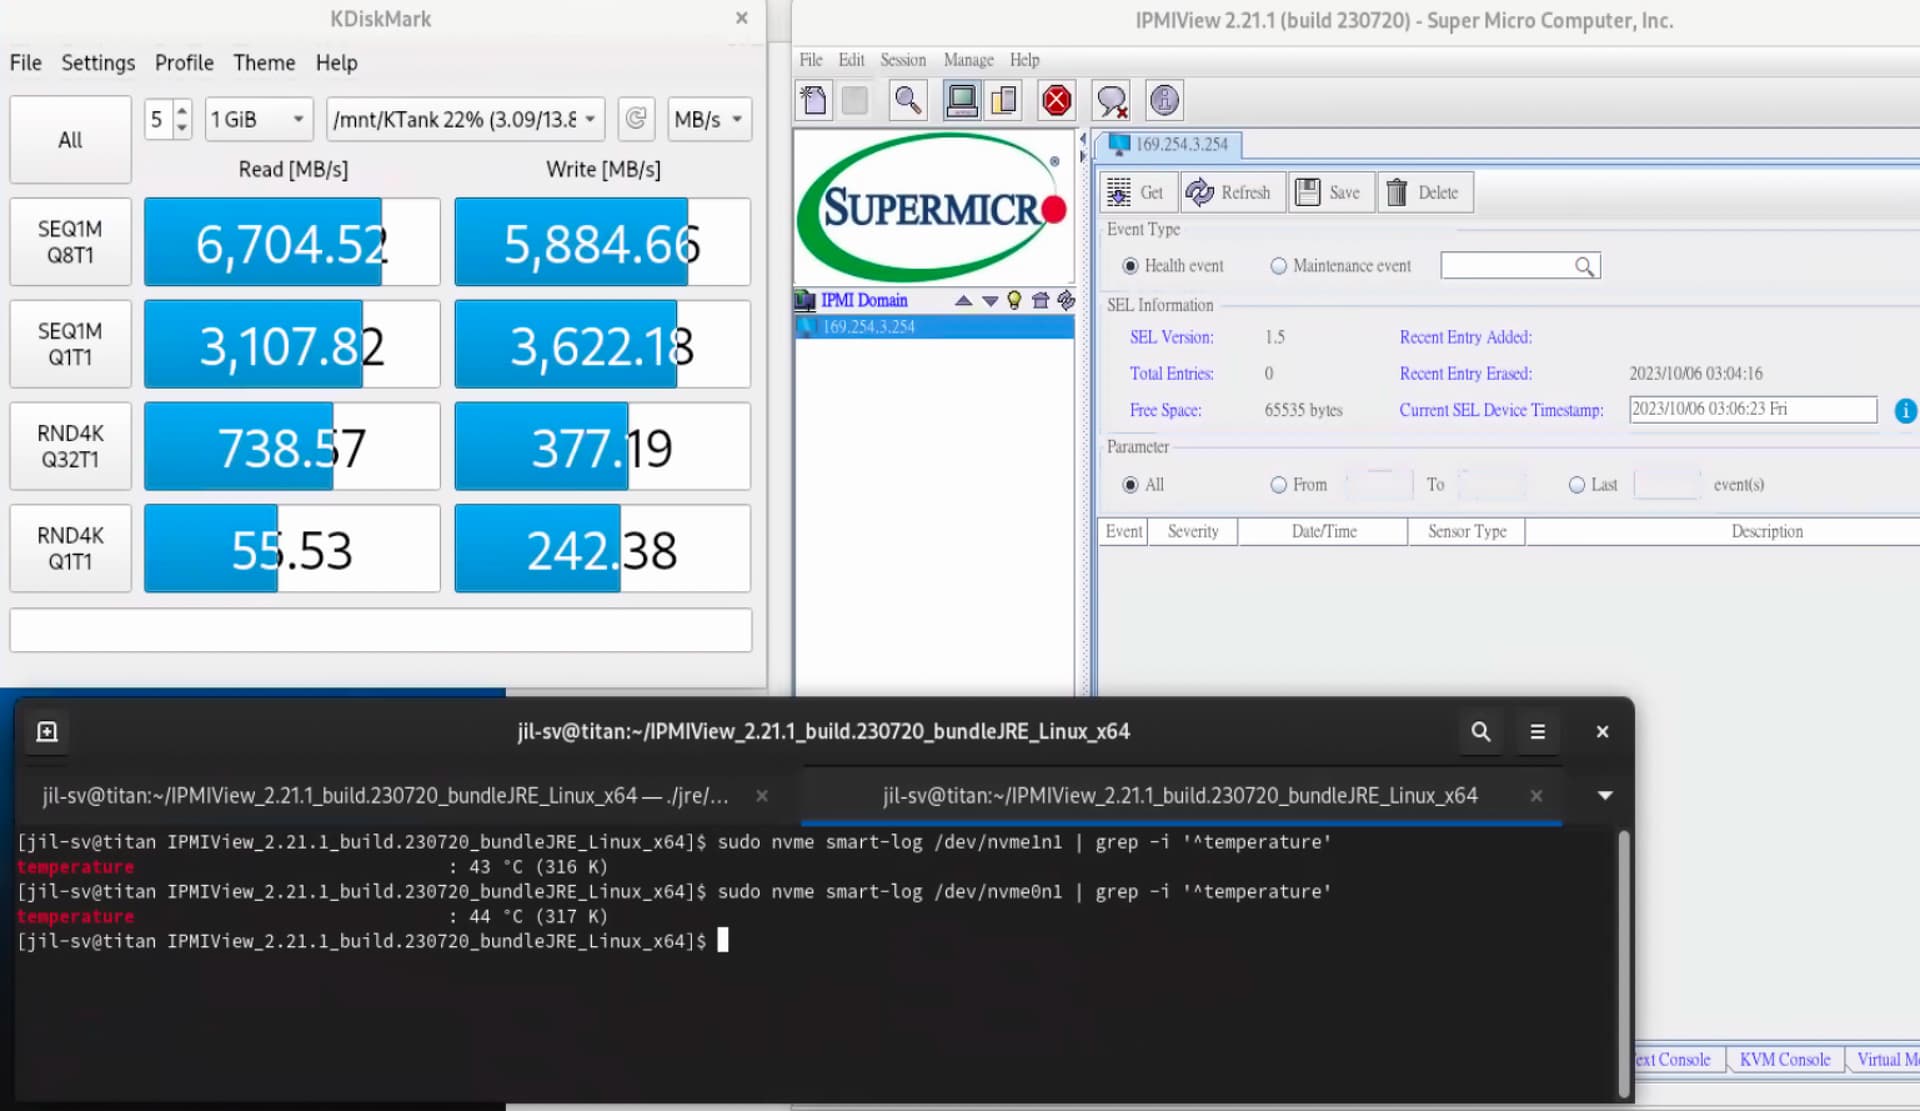Click the lightbulb icon beside IPMI Domain

point(1014,300)
